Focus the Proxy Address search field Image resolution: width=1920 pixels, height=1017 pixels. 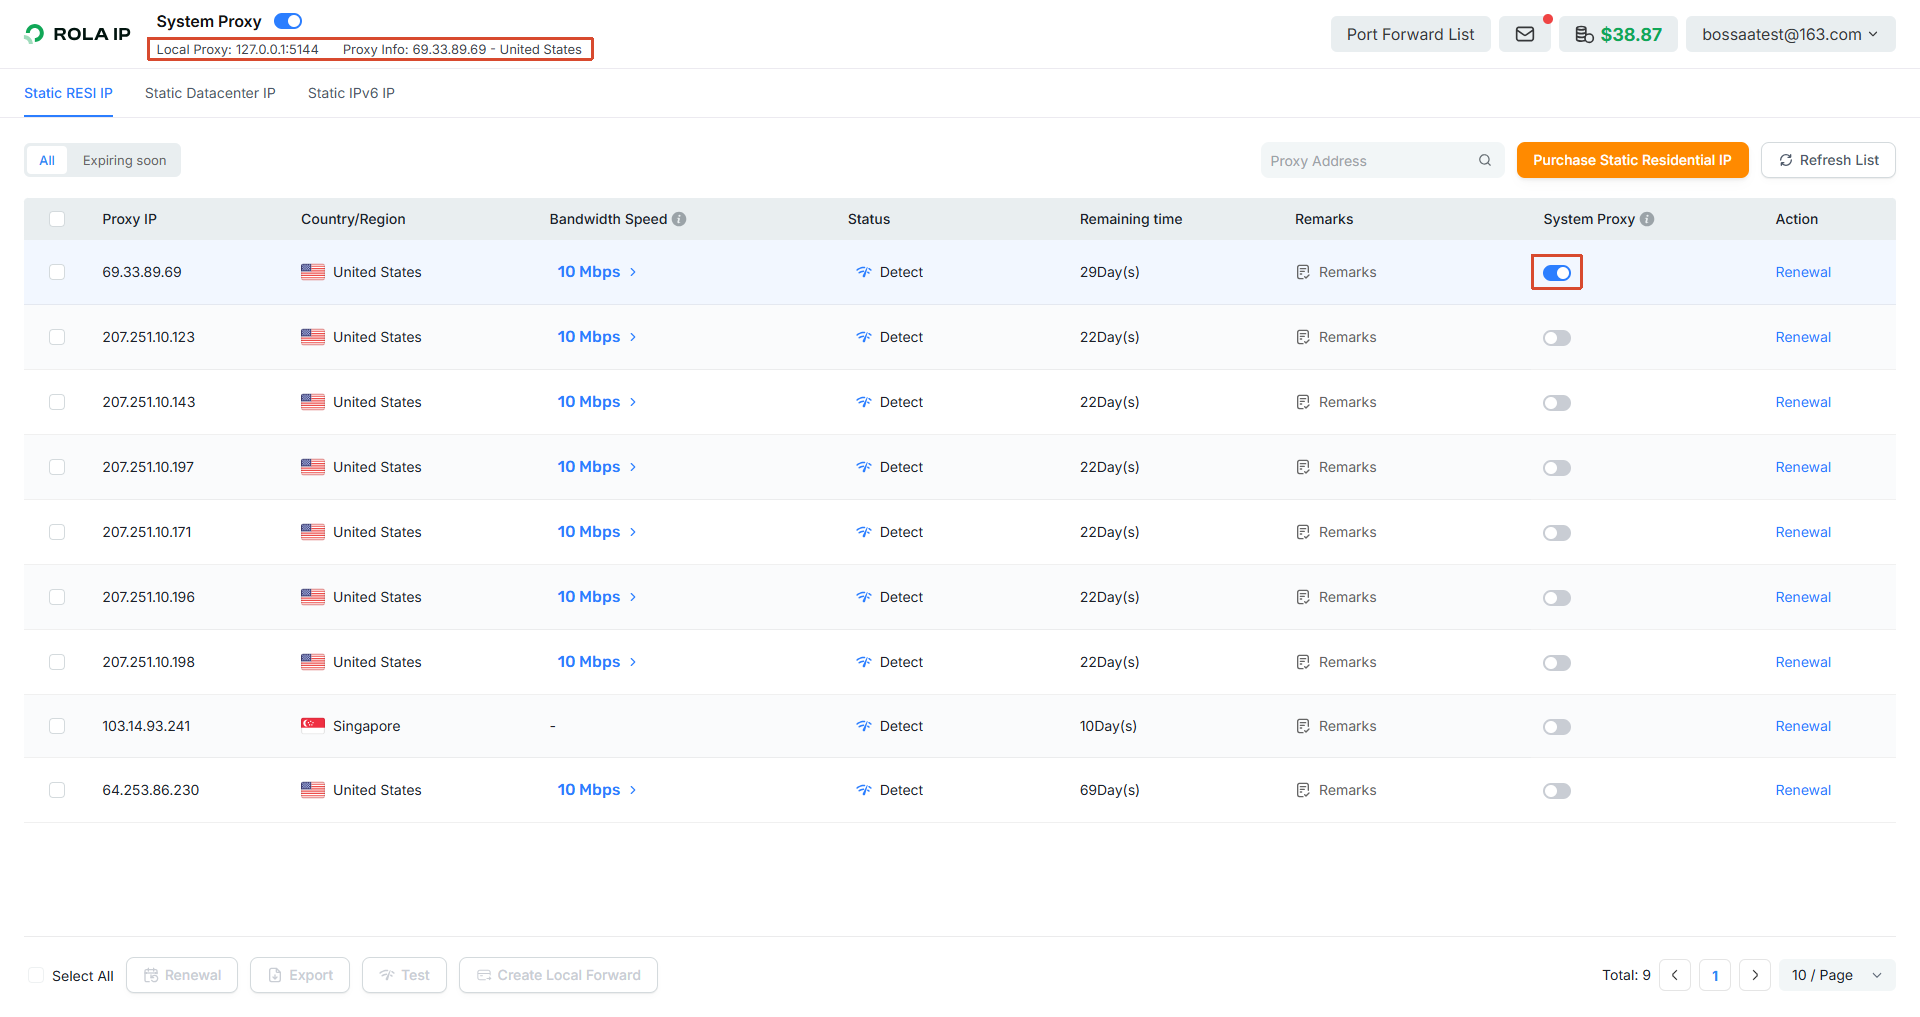(x=1382, y=160)
